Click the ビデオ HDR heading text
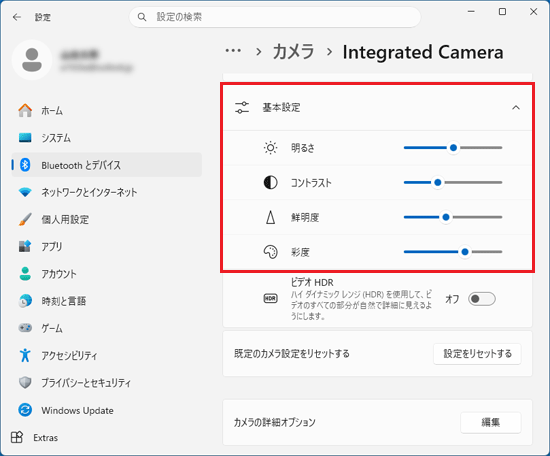Image resolution: width=550 pixels, height=456 pixels. pyautogui.click(x=312, y=282)
